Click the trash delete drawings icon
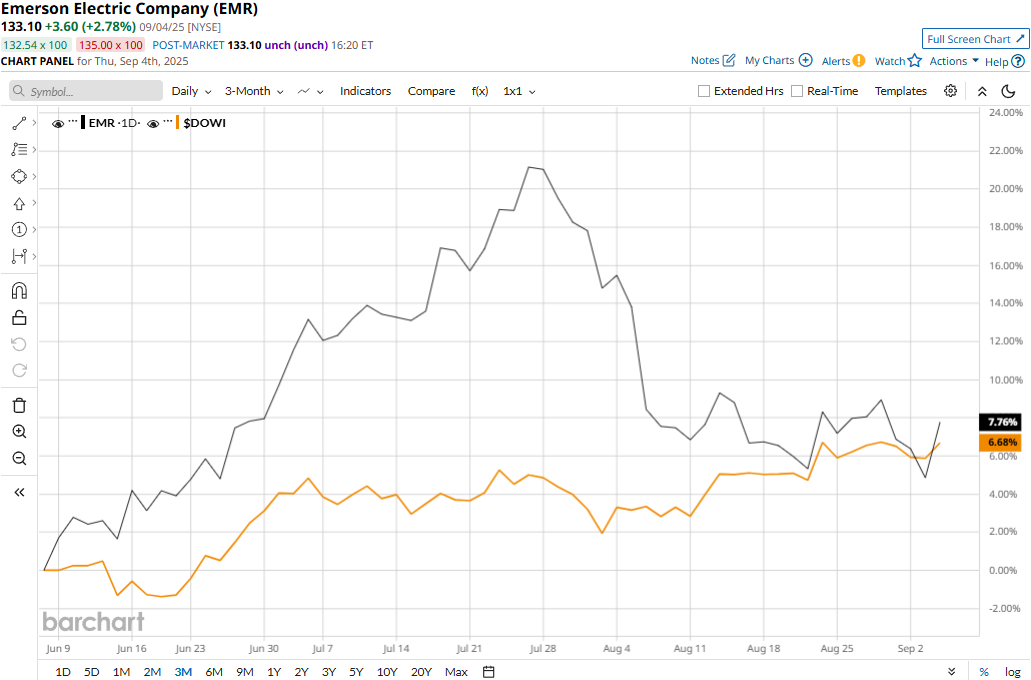 coord(19,405)
